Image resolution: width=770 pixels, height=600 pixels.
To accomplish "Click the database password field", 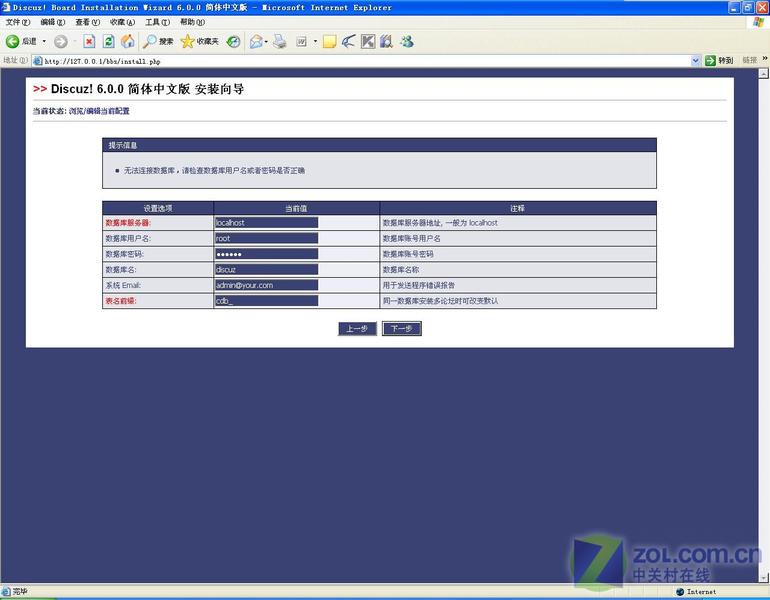I will click(266, 254).
